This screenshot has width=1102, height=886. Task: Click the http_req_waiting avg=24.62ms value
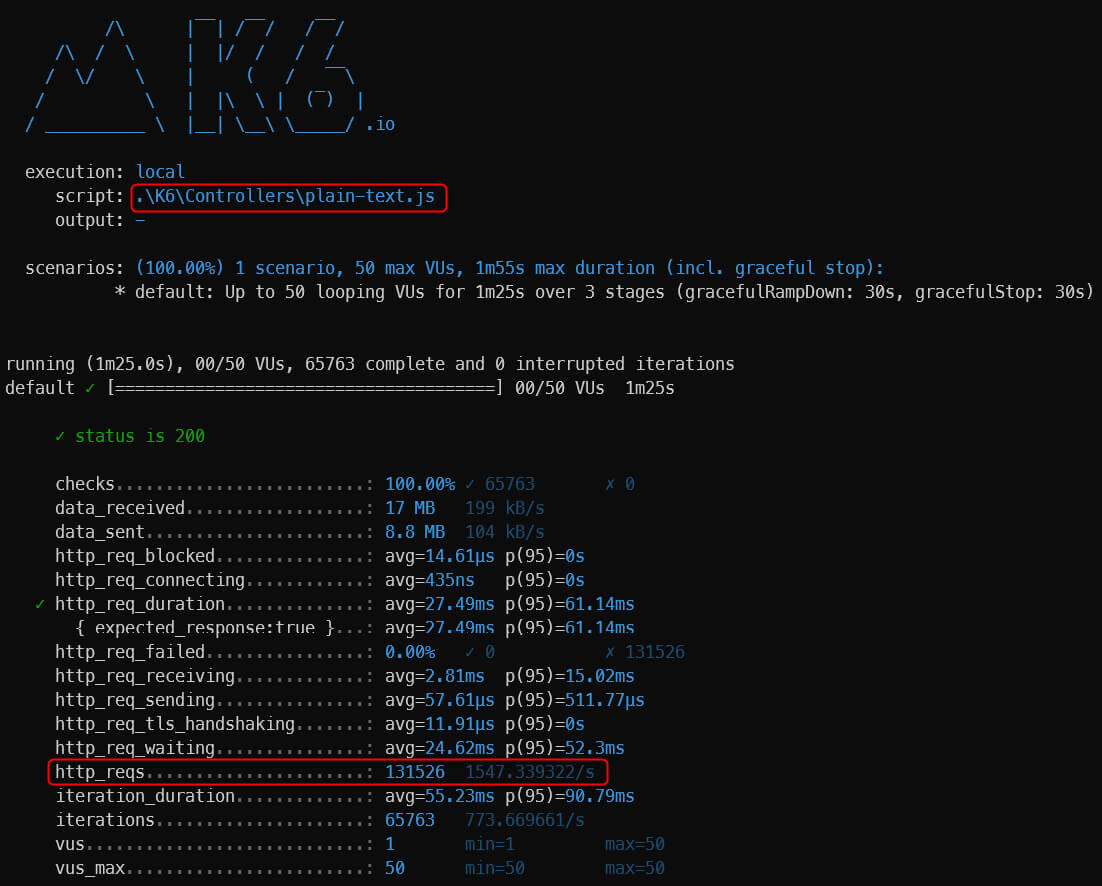439,748
